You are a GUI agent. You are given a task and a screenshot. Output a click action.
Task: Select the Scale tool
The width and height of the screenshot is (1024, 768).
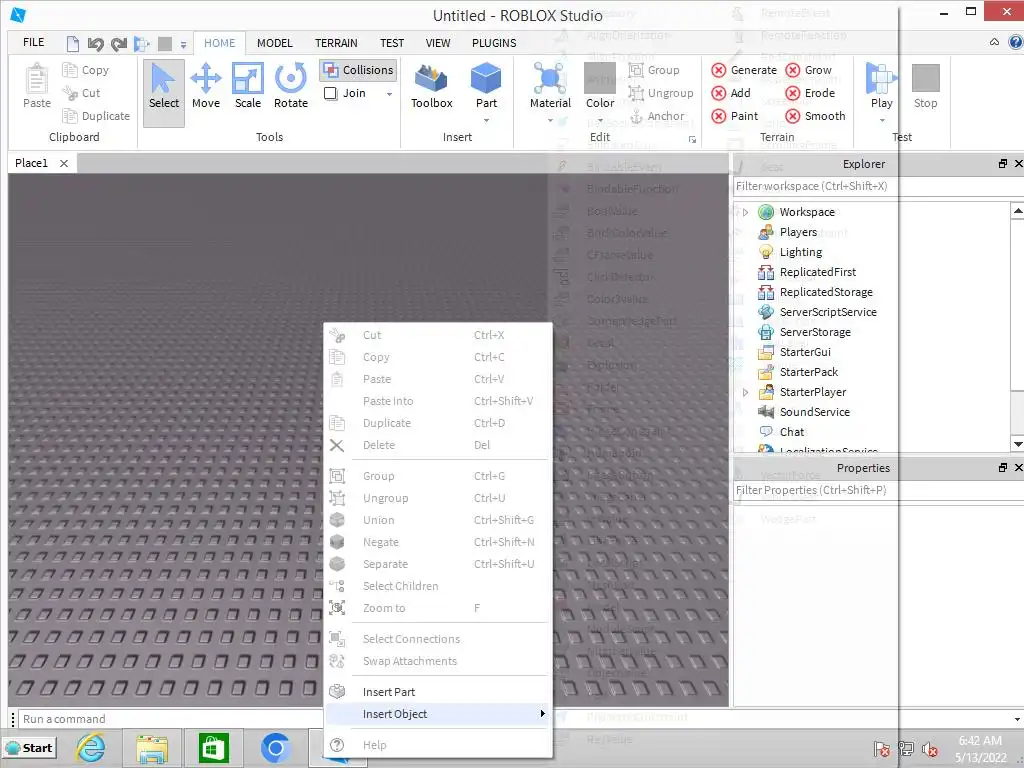tap(248, 87)
